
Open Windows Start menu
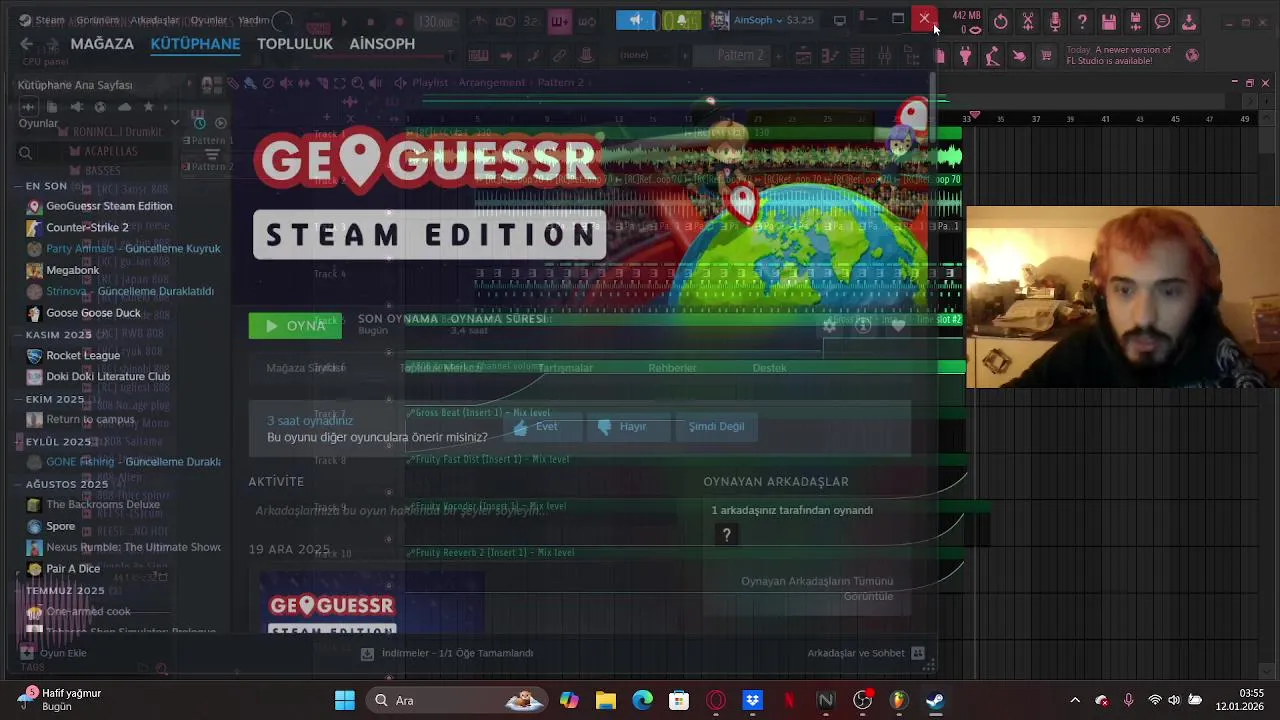(x=345, y=701)
